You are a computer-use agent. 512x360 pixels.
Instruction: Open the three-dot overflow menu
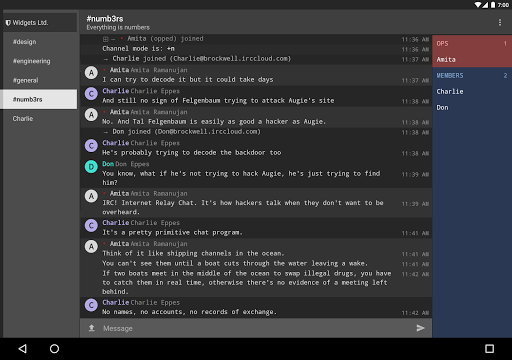(x=500, y=22)
